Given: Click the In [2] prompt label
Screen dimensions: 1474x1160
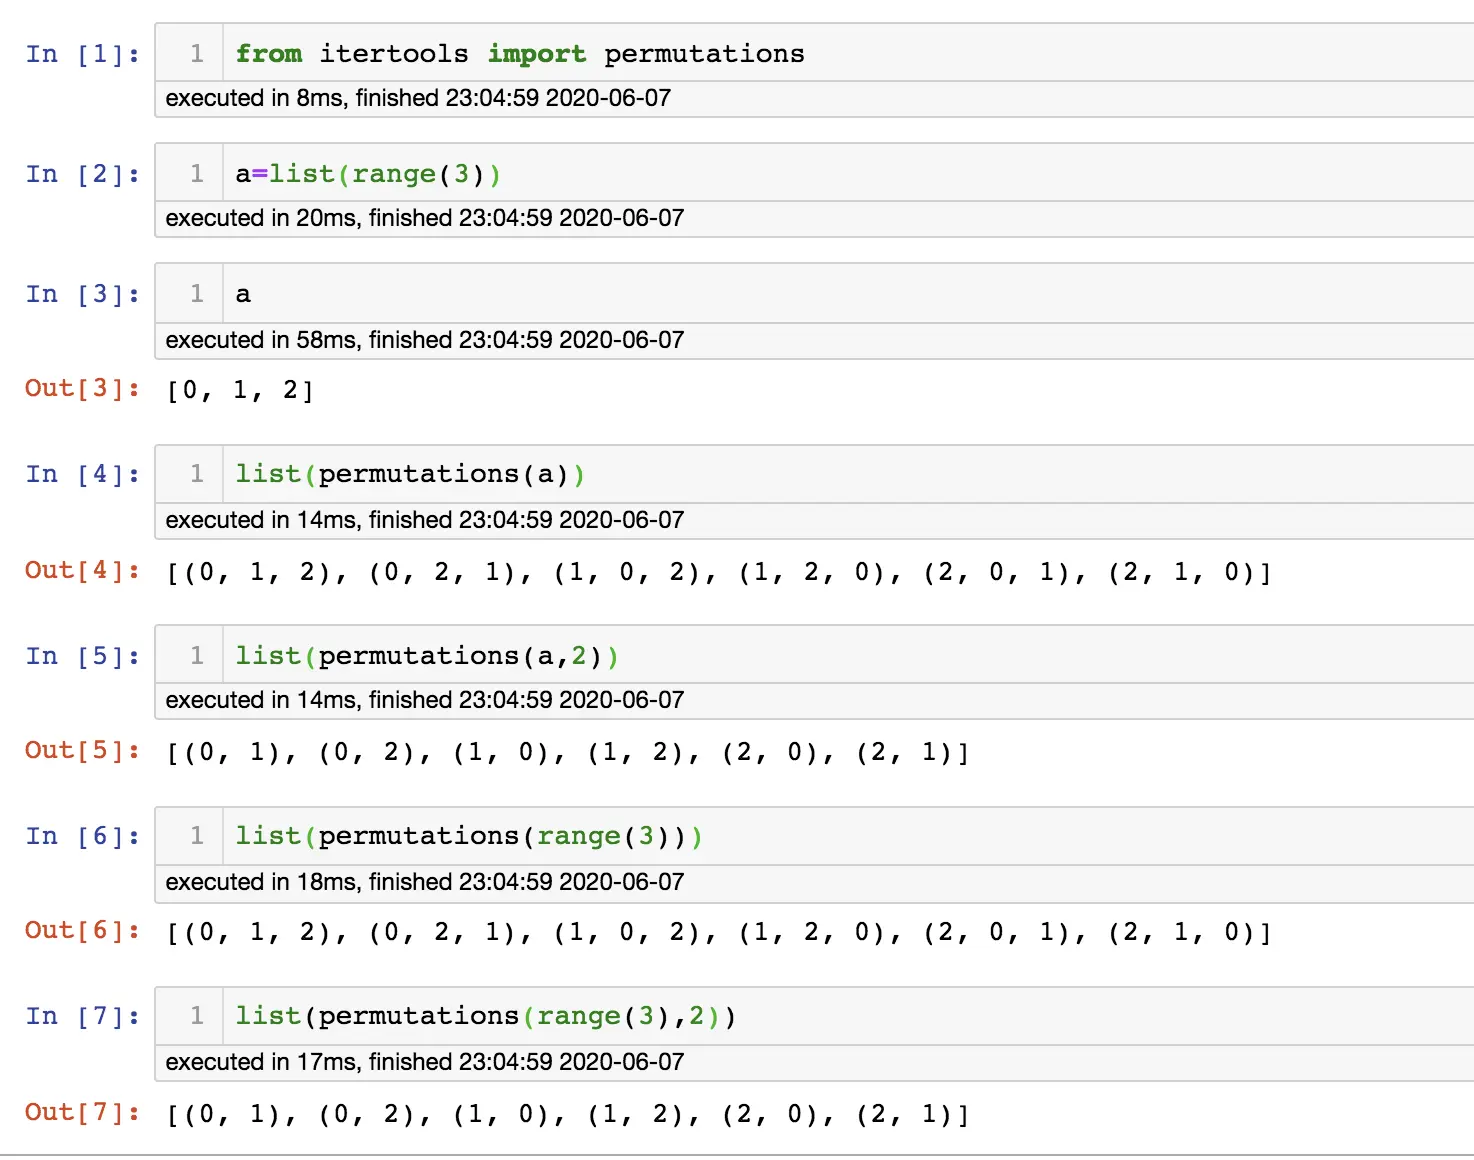Looking at the screenshot, I should point(83,174).
